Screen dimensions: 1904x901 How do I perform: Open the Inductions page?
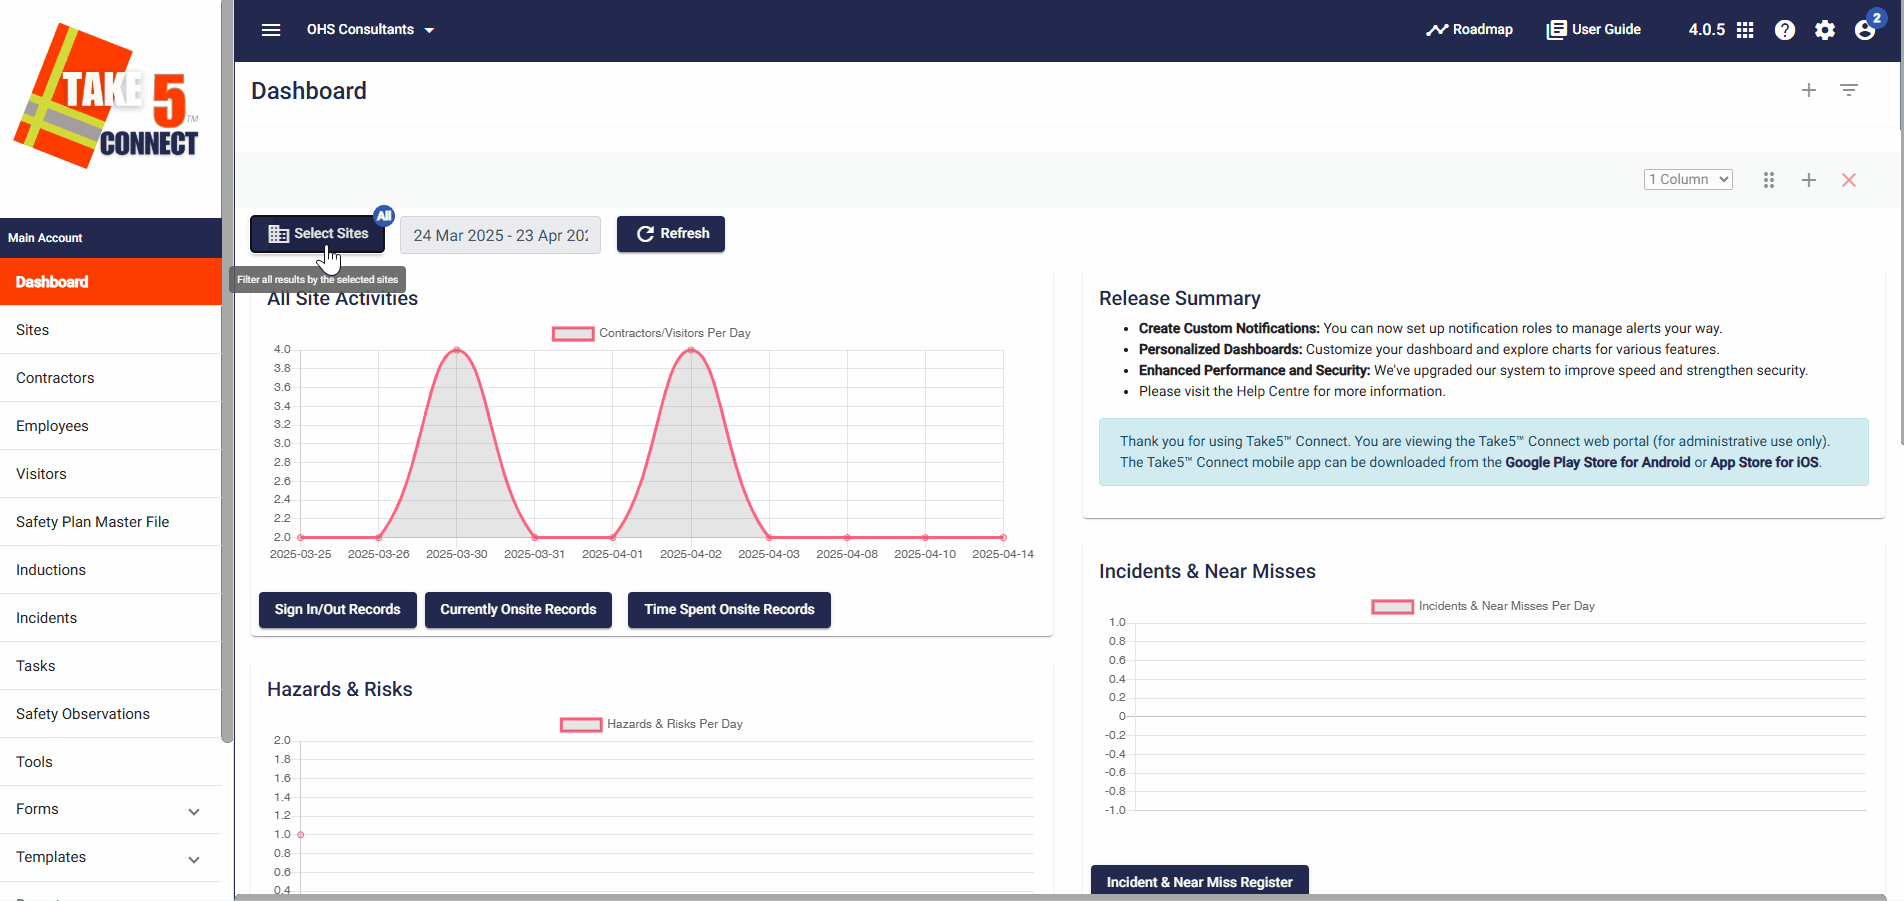tap(110, 570)
